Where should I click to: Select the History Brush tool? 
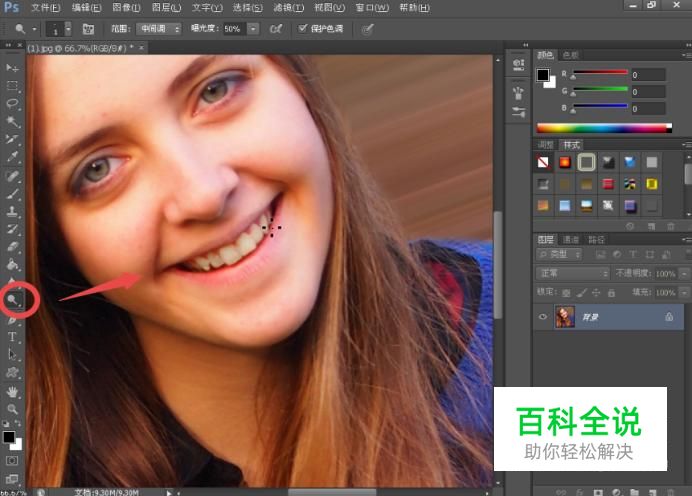point(12,229)
